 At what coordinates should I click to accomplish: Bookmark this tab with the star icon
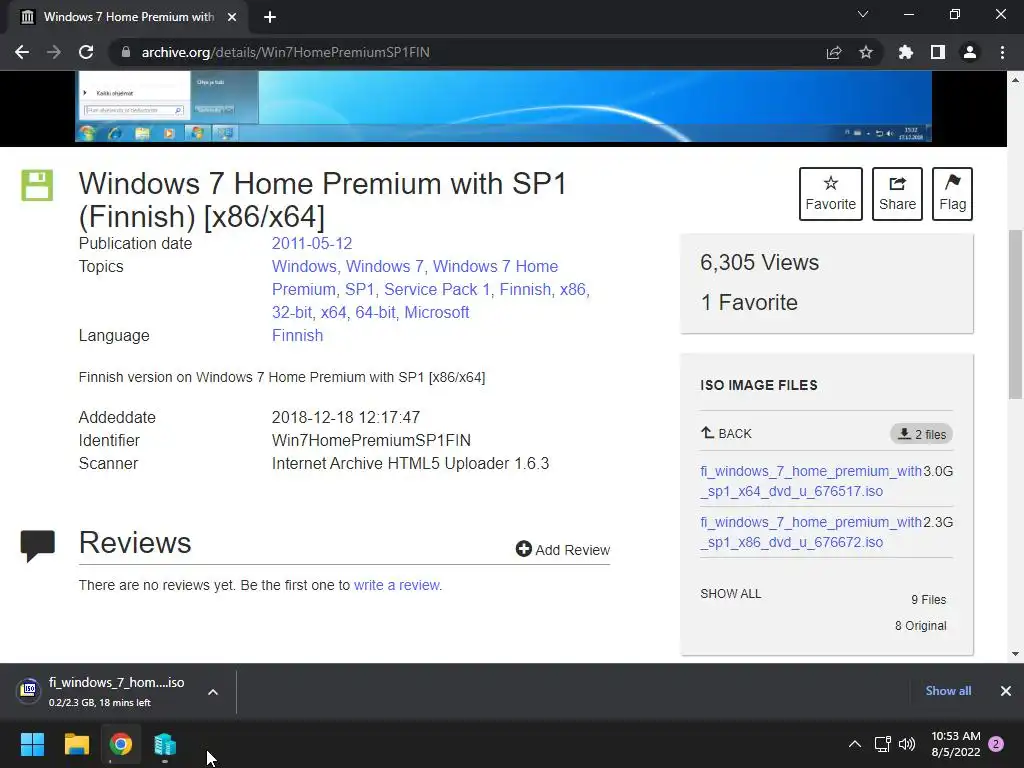point(866,52)
